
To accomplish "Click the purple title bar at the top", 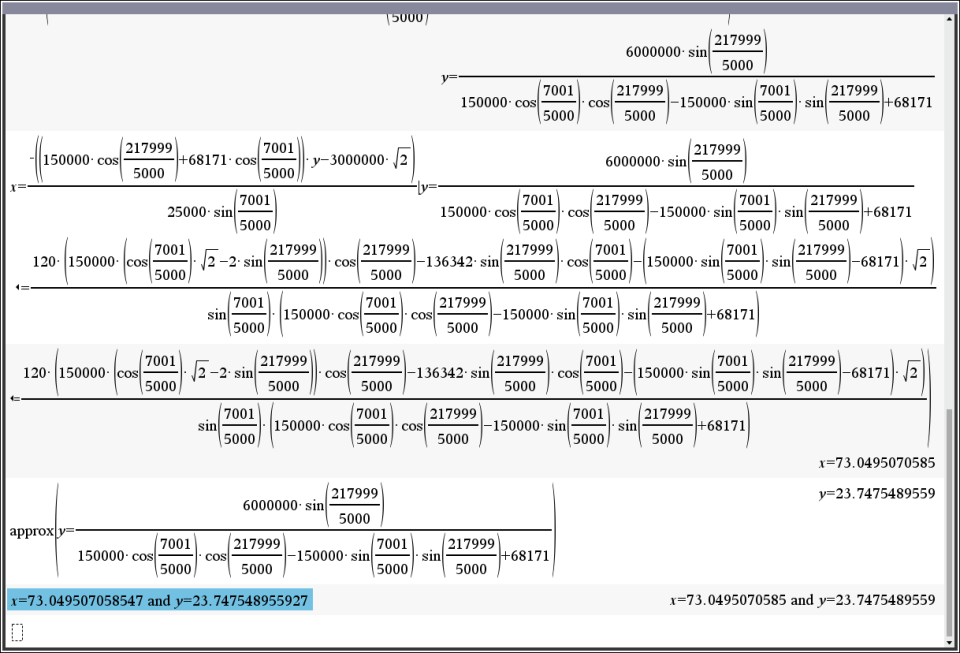I will (x=480, y=8).
